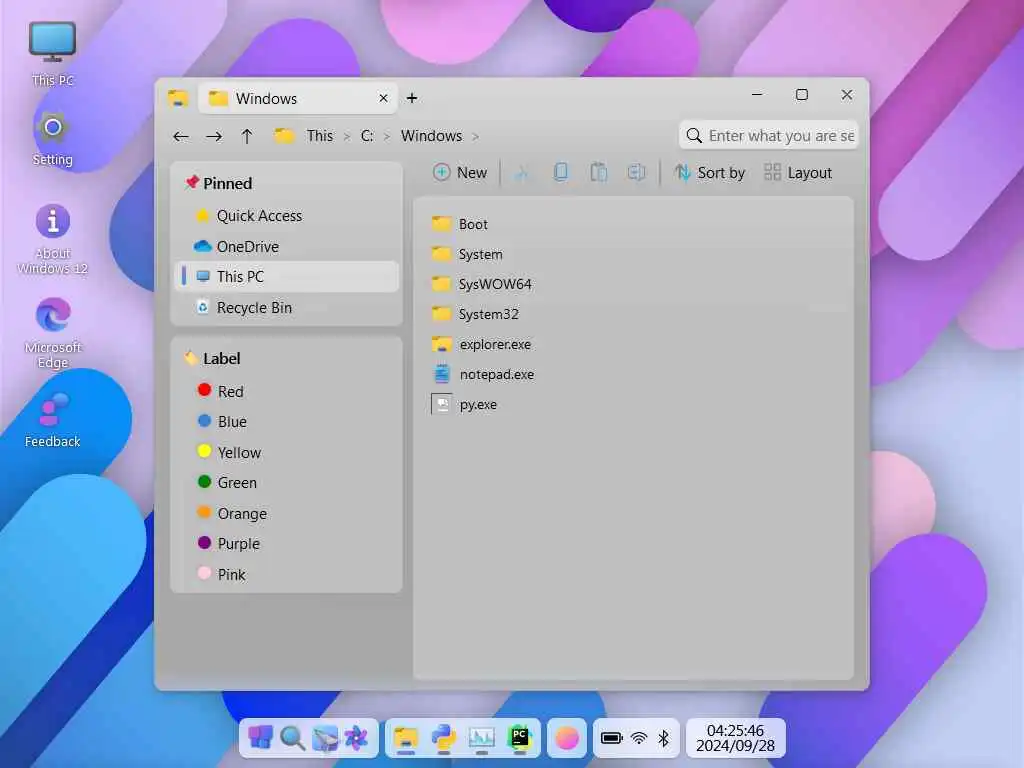
Task: Click the This PC desktop icon
Action: 52,54
